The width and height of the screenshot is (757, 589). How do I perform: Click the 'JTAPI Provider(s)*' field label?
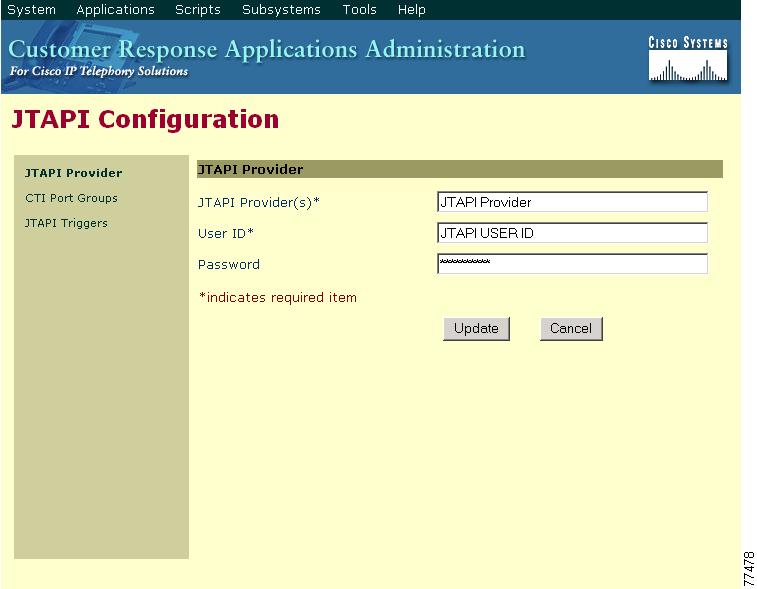pos(259,202)
